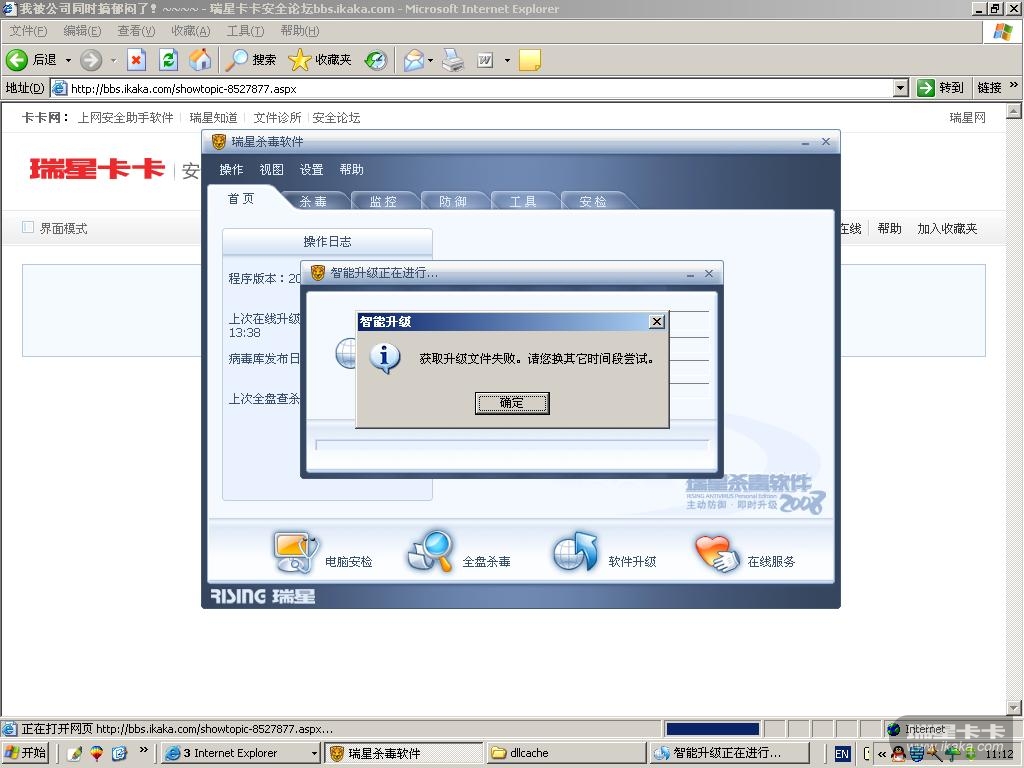Image resolution: width=1024 pixels, height=768 pixels.
Task: Go to Home page icon
Action: [200, 60]
